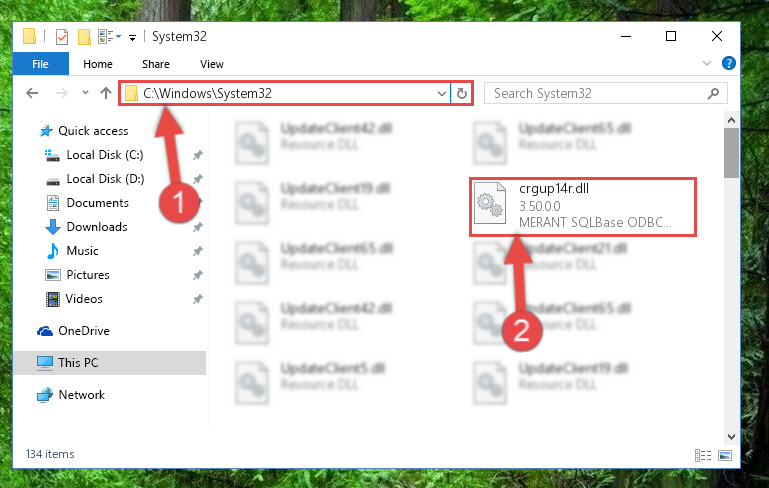Click the search magnifier icon
This screenshot has width=769, height=488.
(x=714, y=93)
